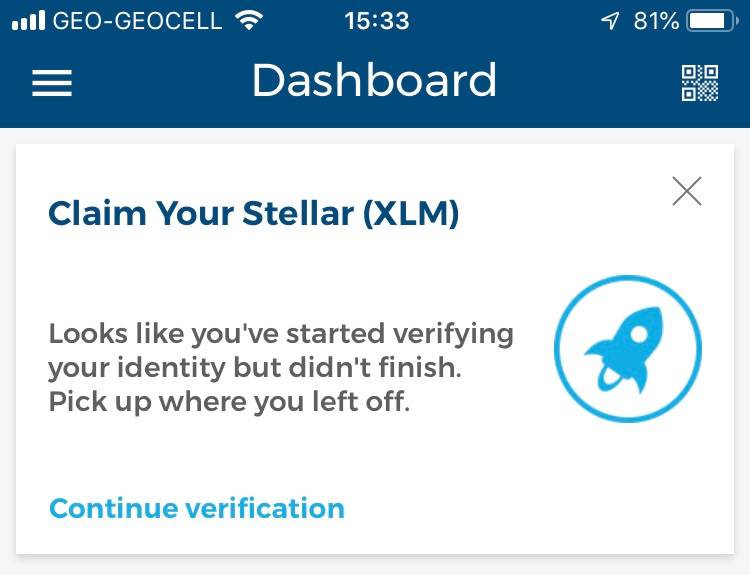Tap the (XLM) ticker in the heading
Screen dimensions: 750x575
[411, 213]
